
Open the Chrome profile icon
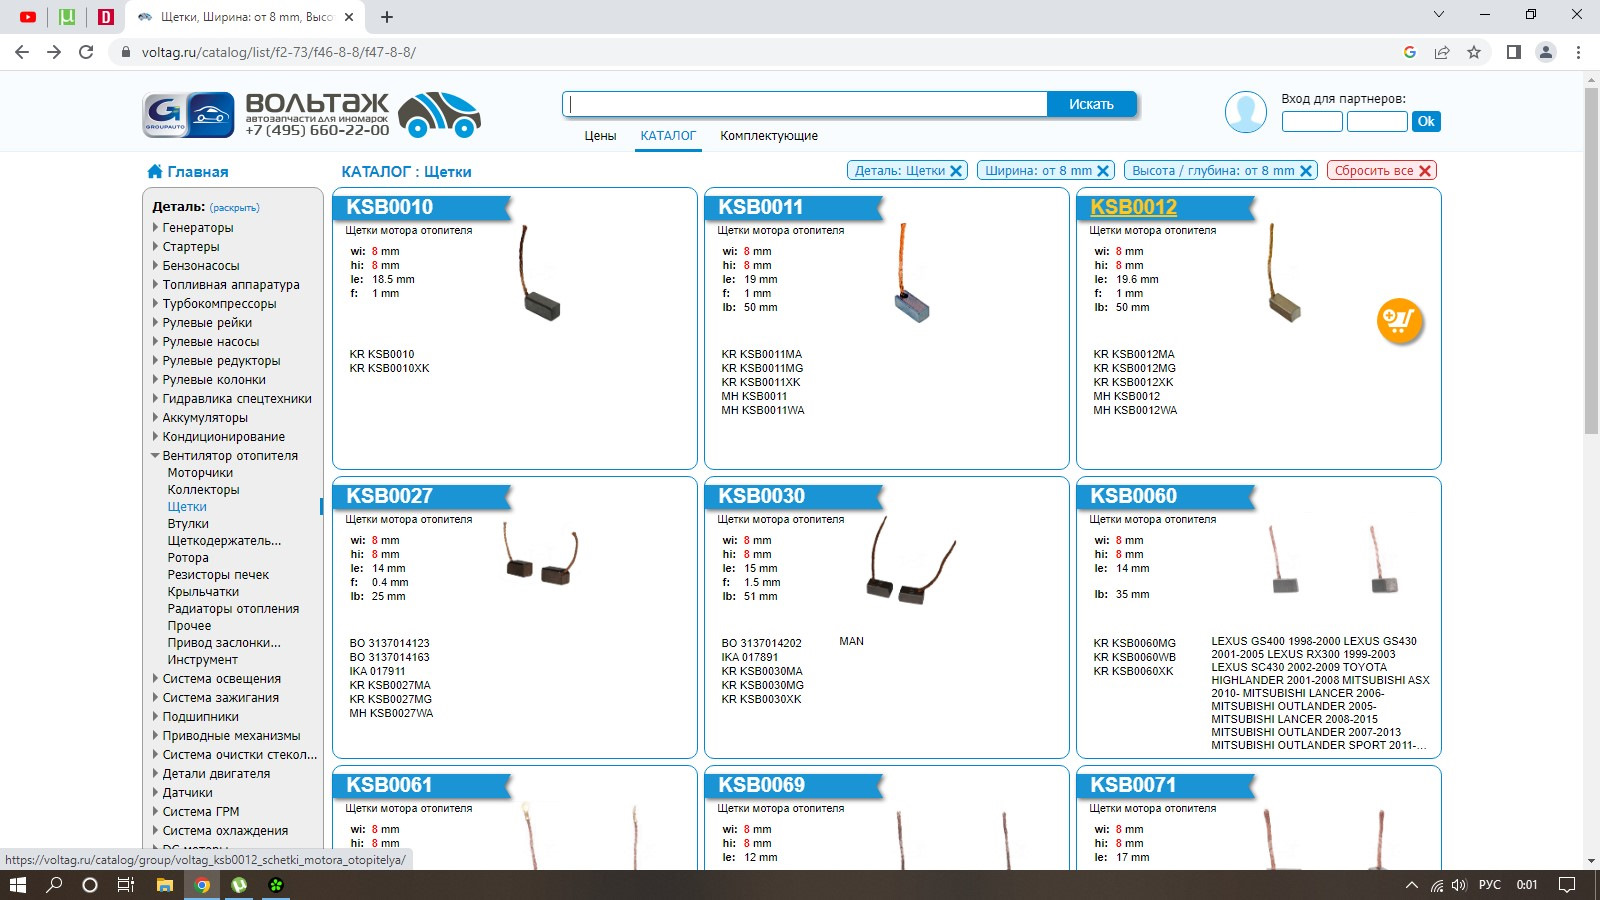coord(1546,52)
